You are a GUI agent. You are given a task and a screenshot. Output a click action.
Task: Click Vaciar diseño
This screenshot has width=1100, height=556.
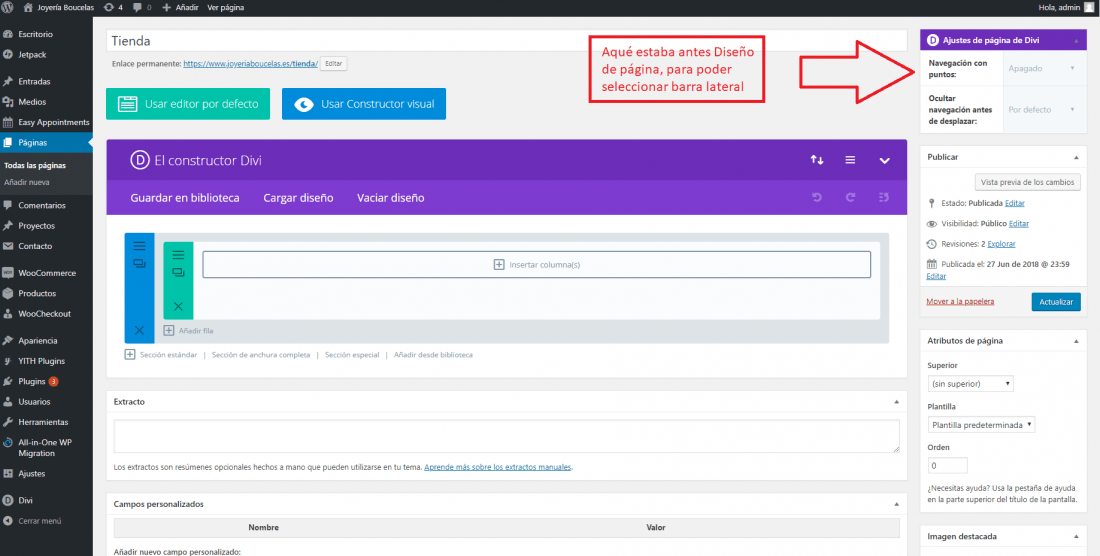(x=391, y=198)
